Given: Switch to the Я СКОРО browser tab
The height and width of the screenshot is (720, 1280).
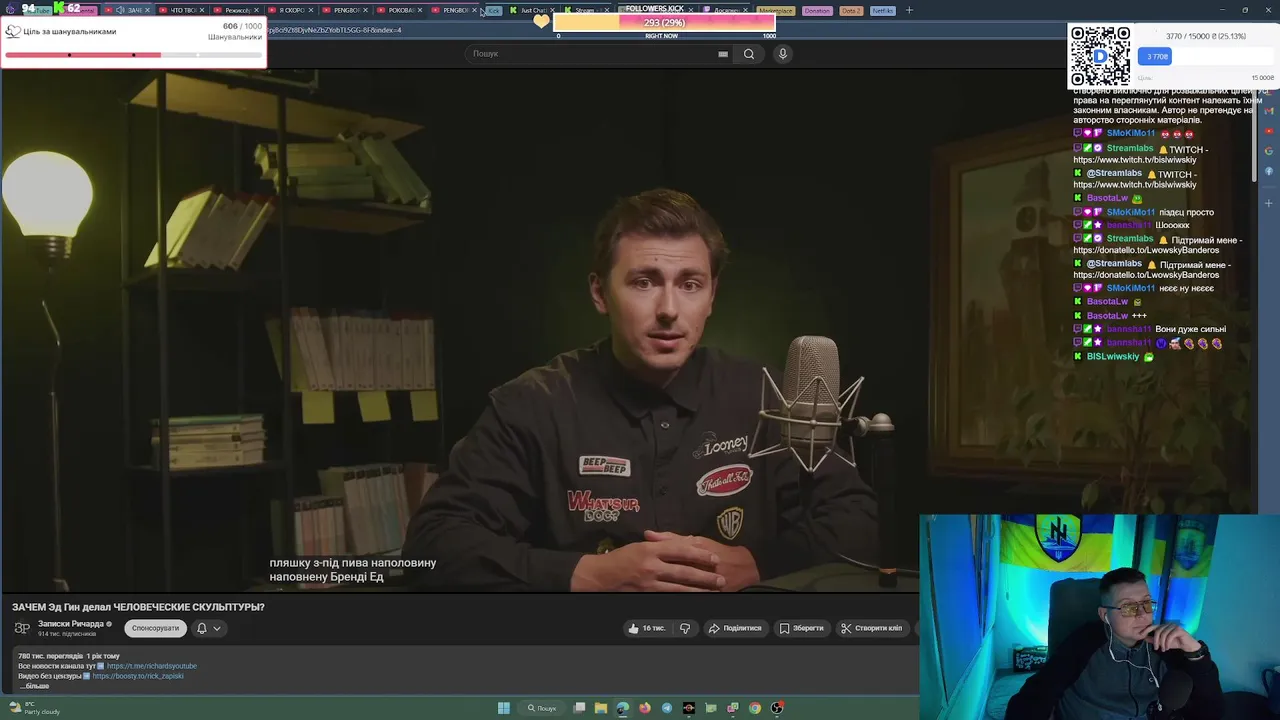Looking at the screenshot, I should click(291, 10).
